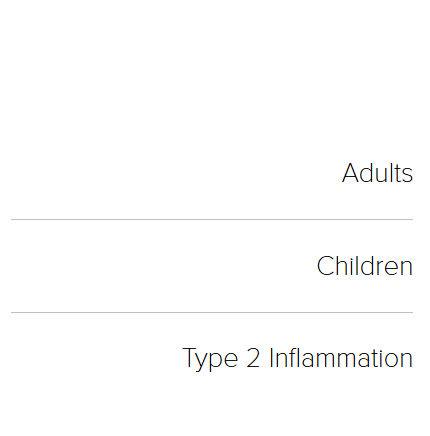Navigate to the Type 2 Inflammation section
The width and height of the screenshot is (430, 436).
pyautogui.click(x=298, y=359)
